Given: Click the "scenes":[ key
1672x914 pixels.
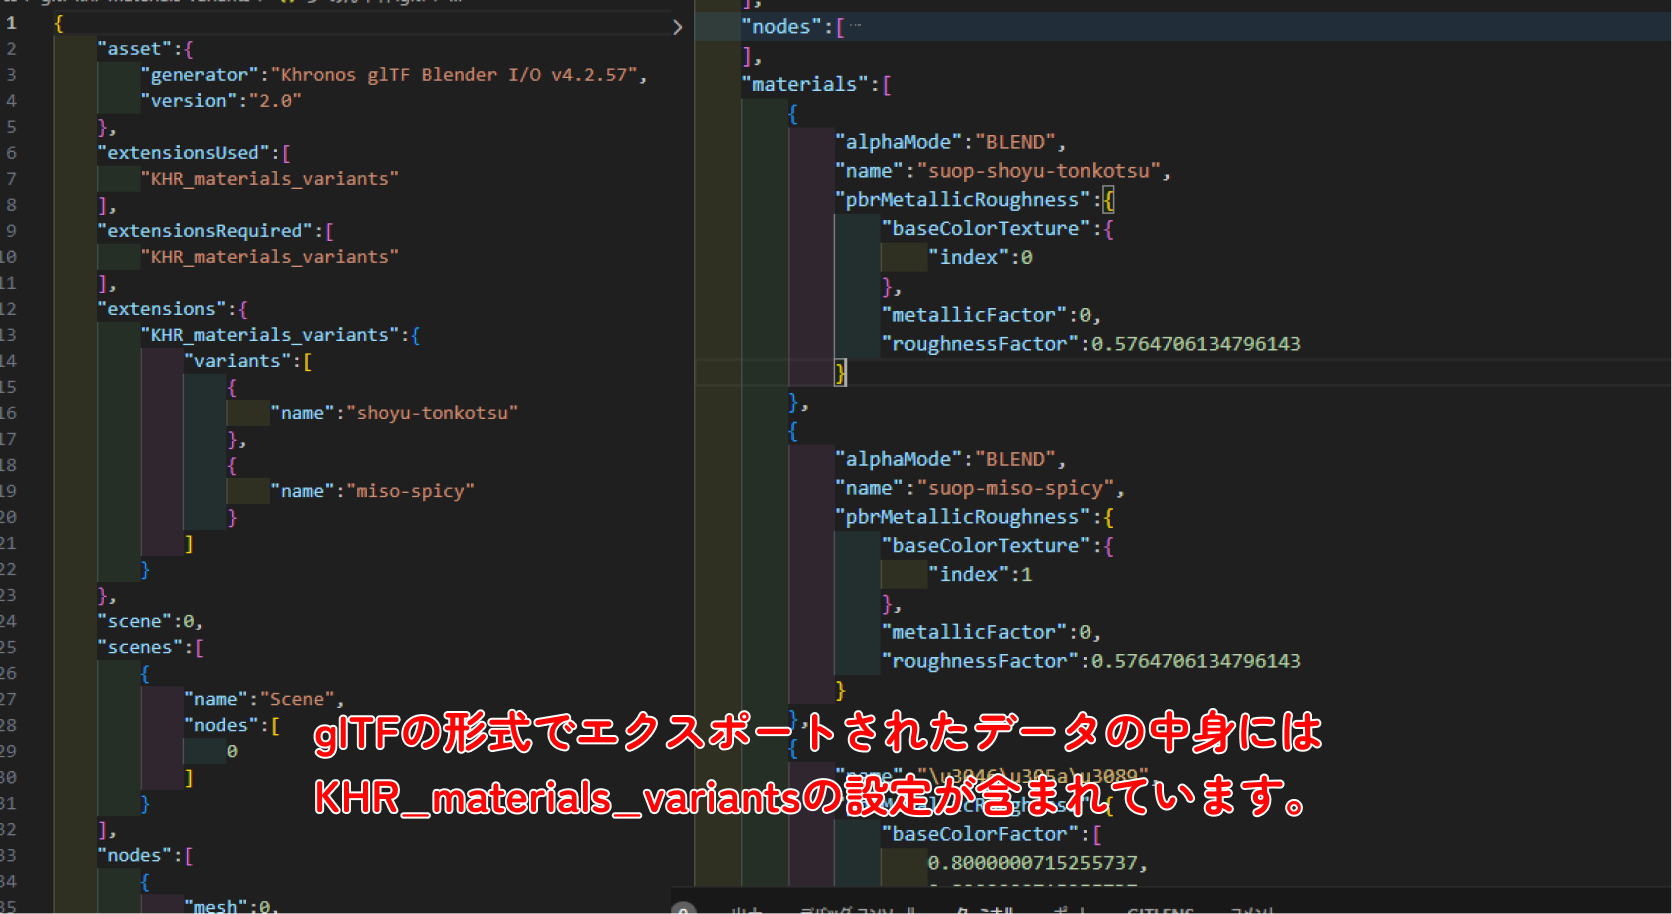Looking at the screenshot, I should tap(150, 647).
